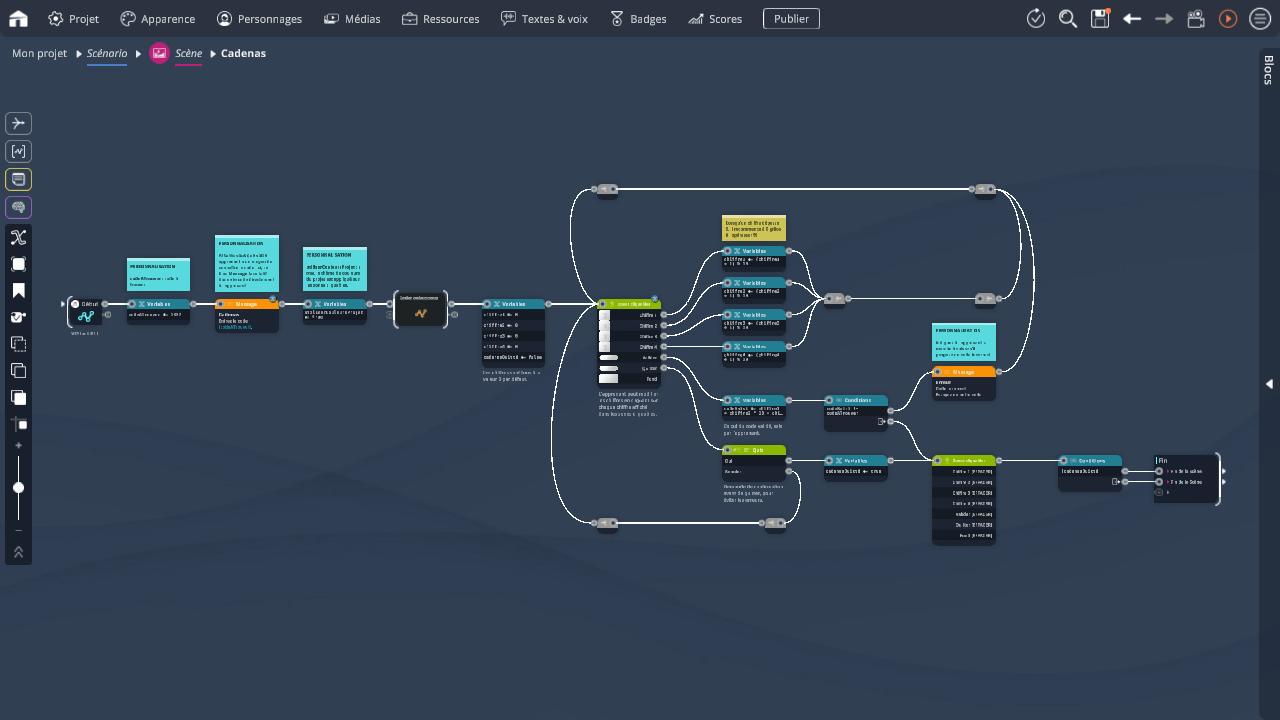
Task: Select the shuffle arrows tool
Action: (x=18, y=237)
